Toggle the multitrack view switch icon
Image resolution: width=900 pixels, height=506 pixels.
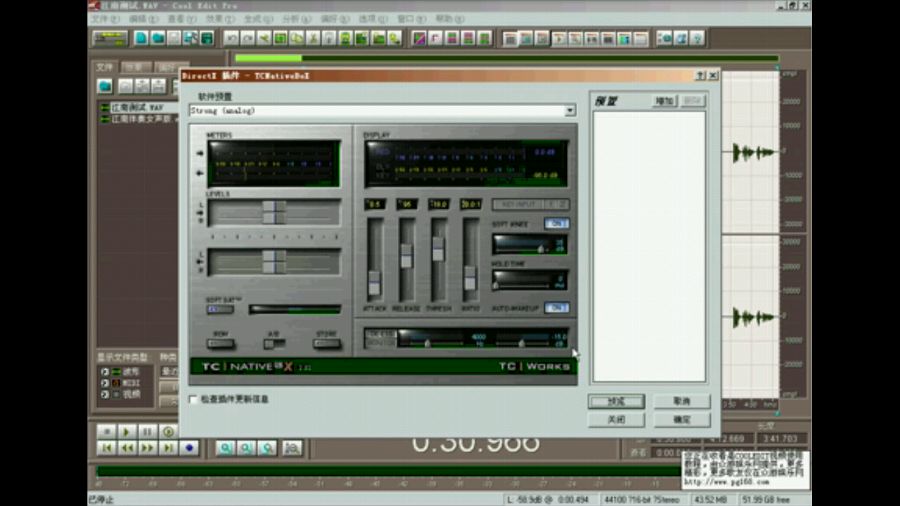click(x=110, y=38)
